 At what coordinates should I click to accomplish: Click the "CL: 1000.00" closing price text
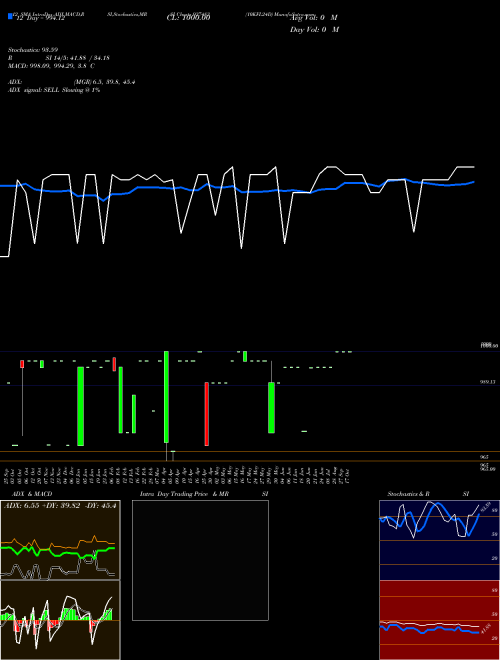pos(188,17)
